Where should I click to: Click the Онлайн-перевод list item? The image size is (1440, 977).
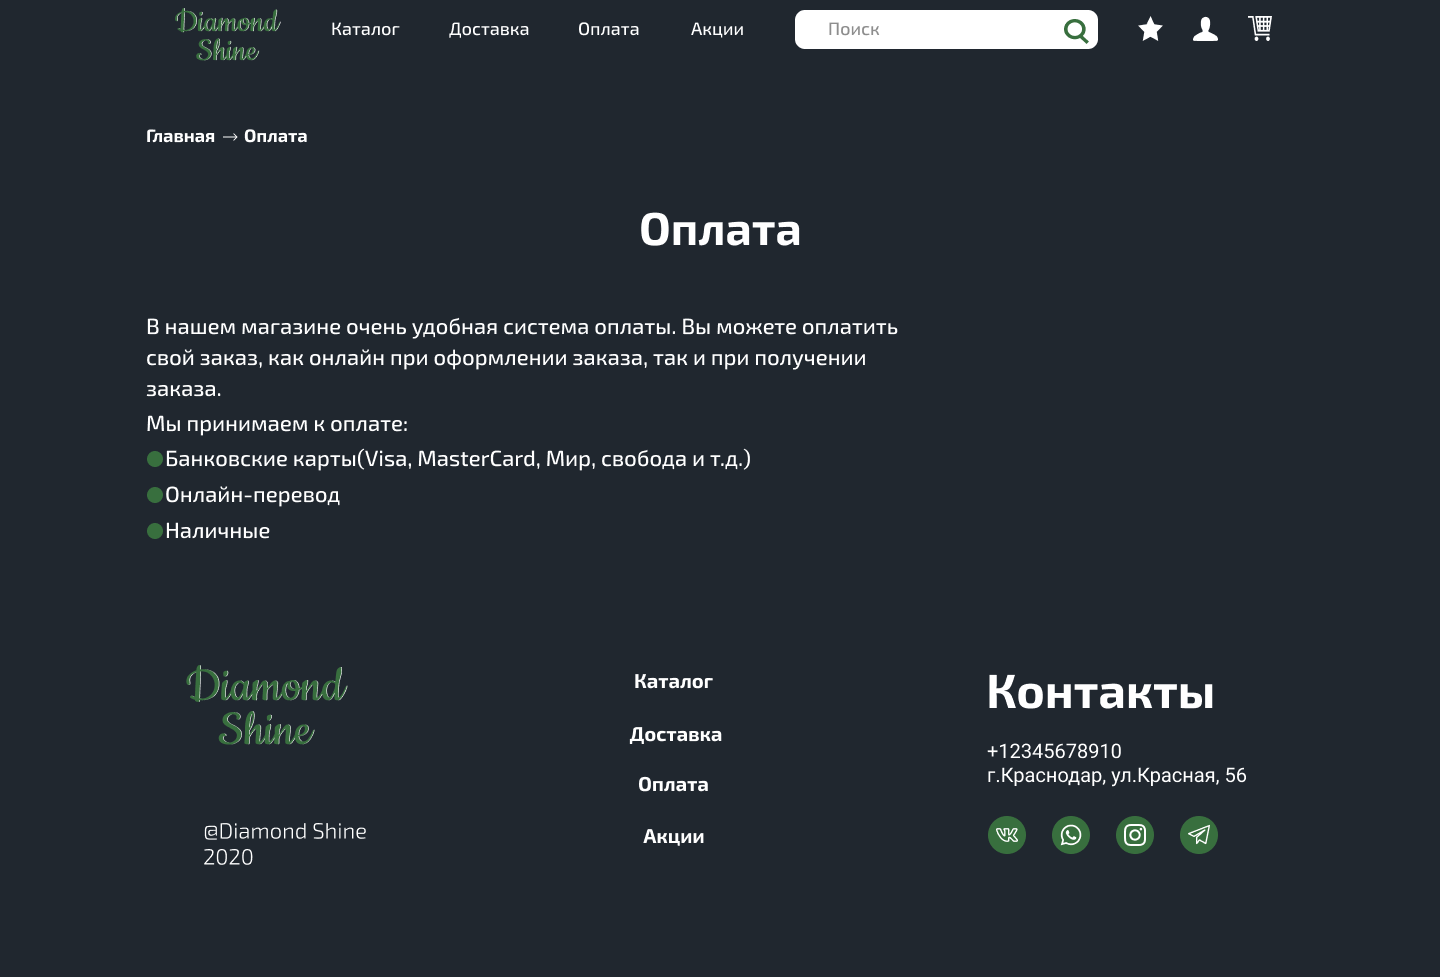coord(243,495)
